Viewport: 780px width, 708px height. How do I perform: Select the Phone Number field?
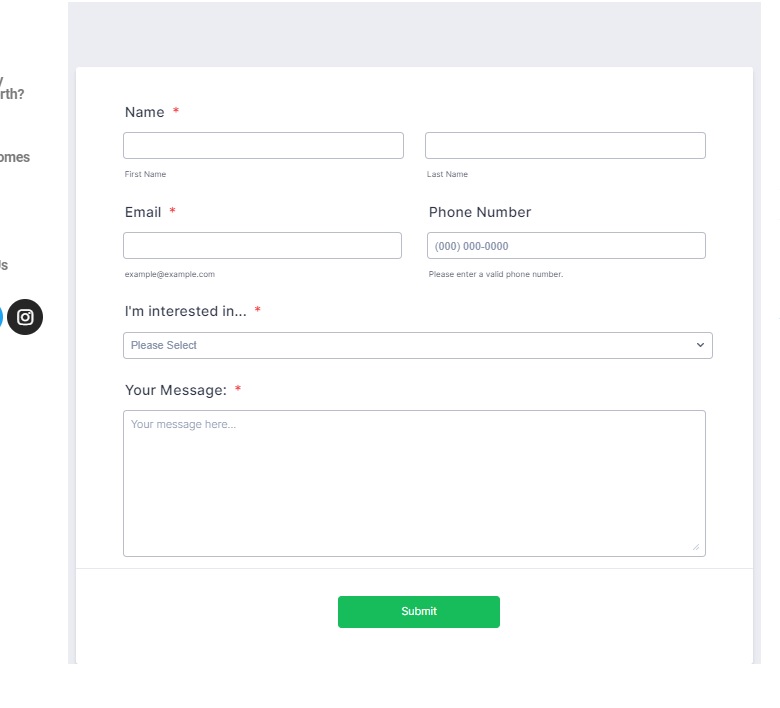(566, 245)
